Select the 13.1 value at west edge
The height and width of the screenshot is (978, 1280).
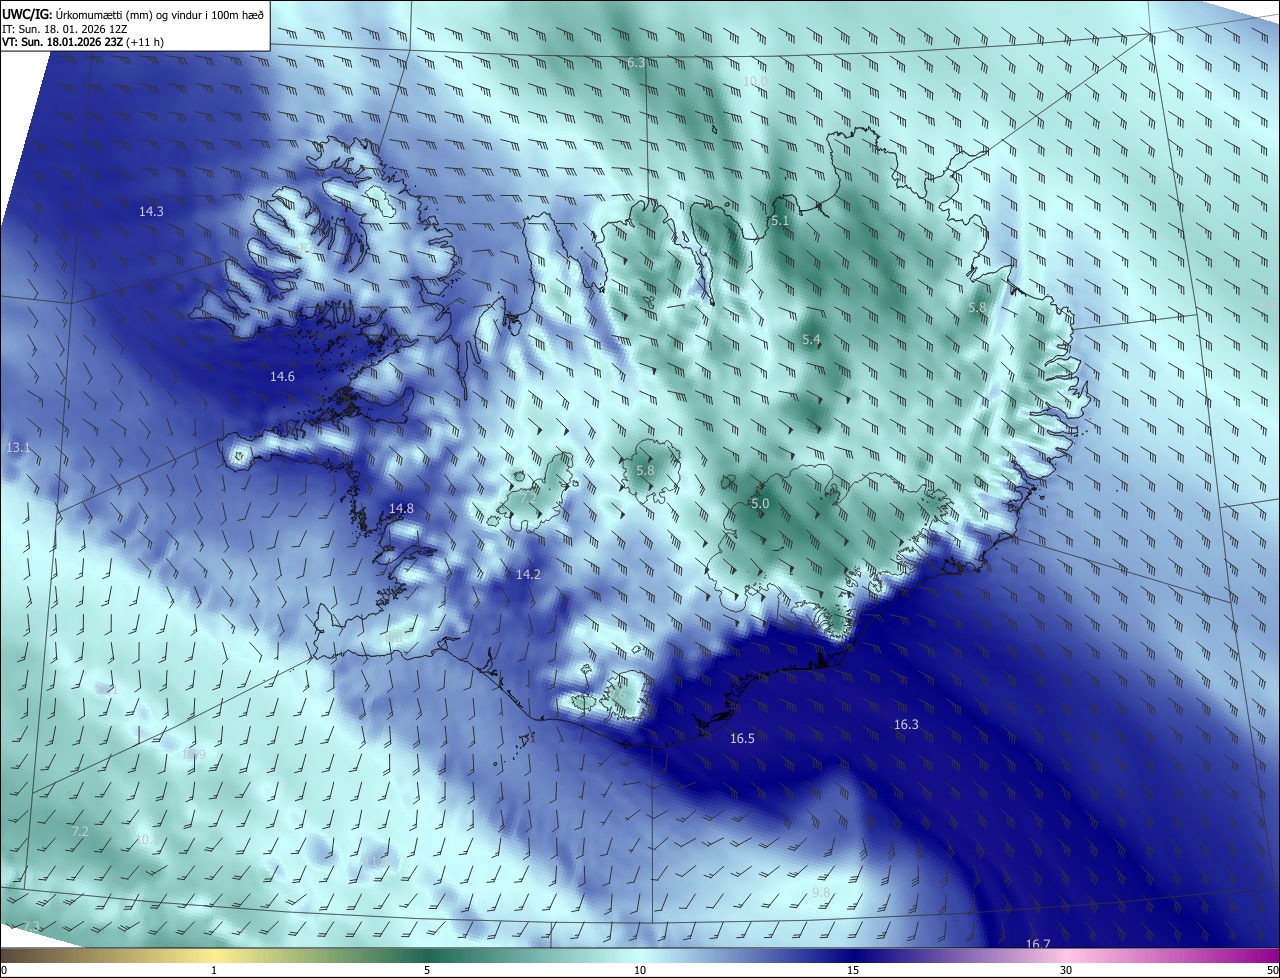(18, 447)
